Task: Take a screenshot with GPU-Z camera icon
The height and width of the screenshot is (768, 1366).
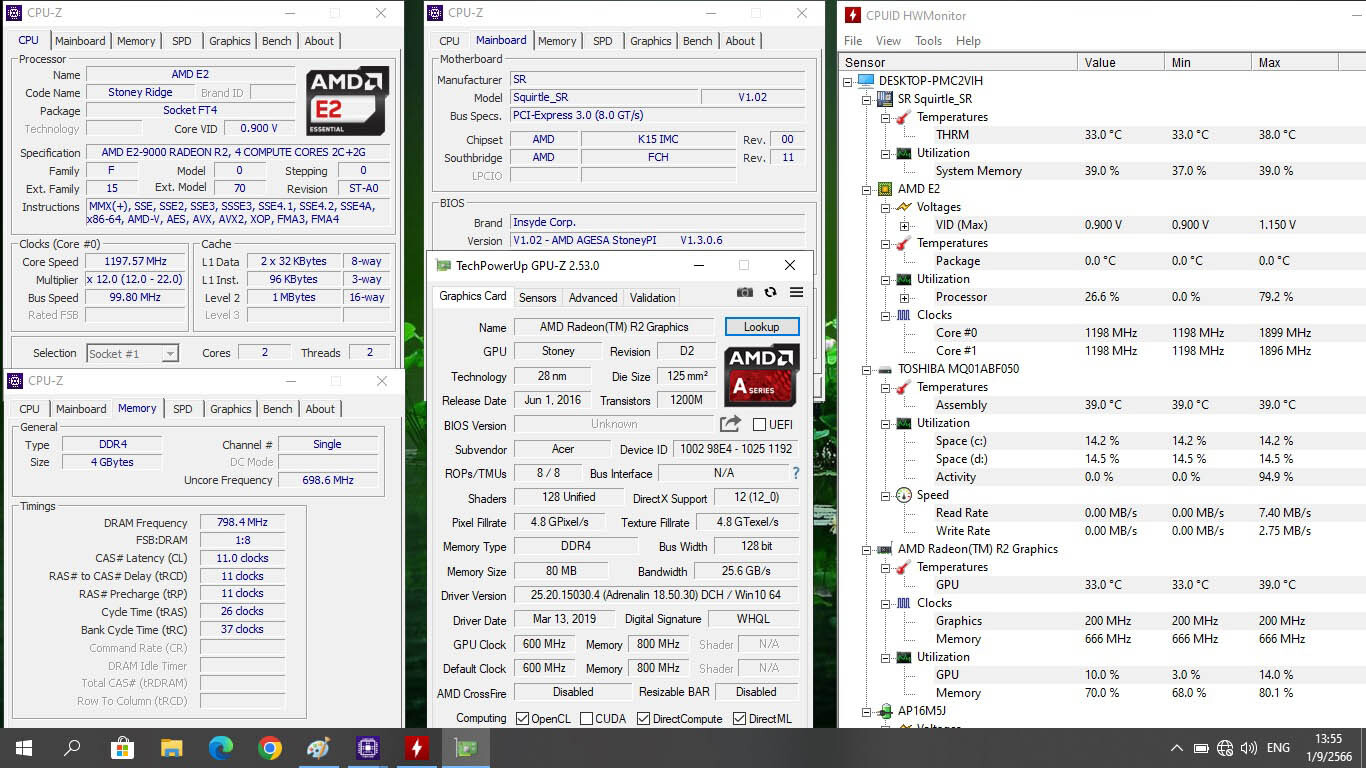Action: point(745,292)
